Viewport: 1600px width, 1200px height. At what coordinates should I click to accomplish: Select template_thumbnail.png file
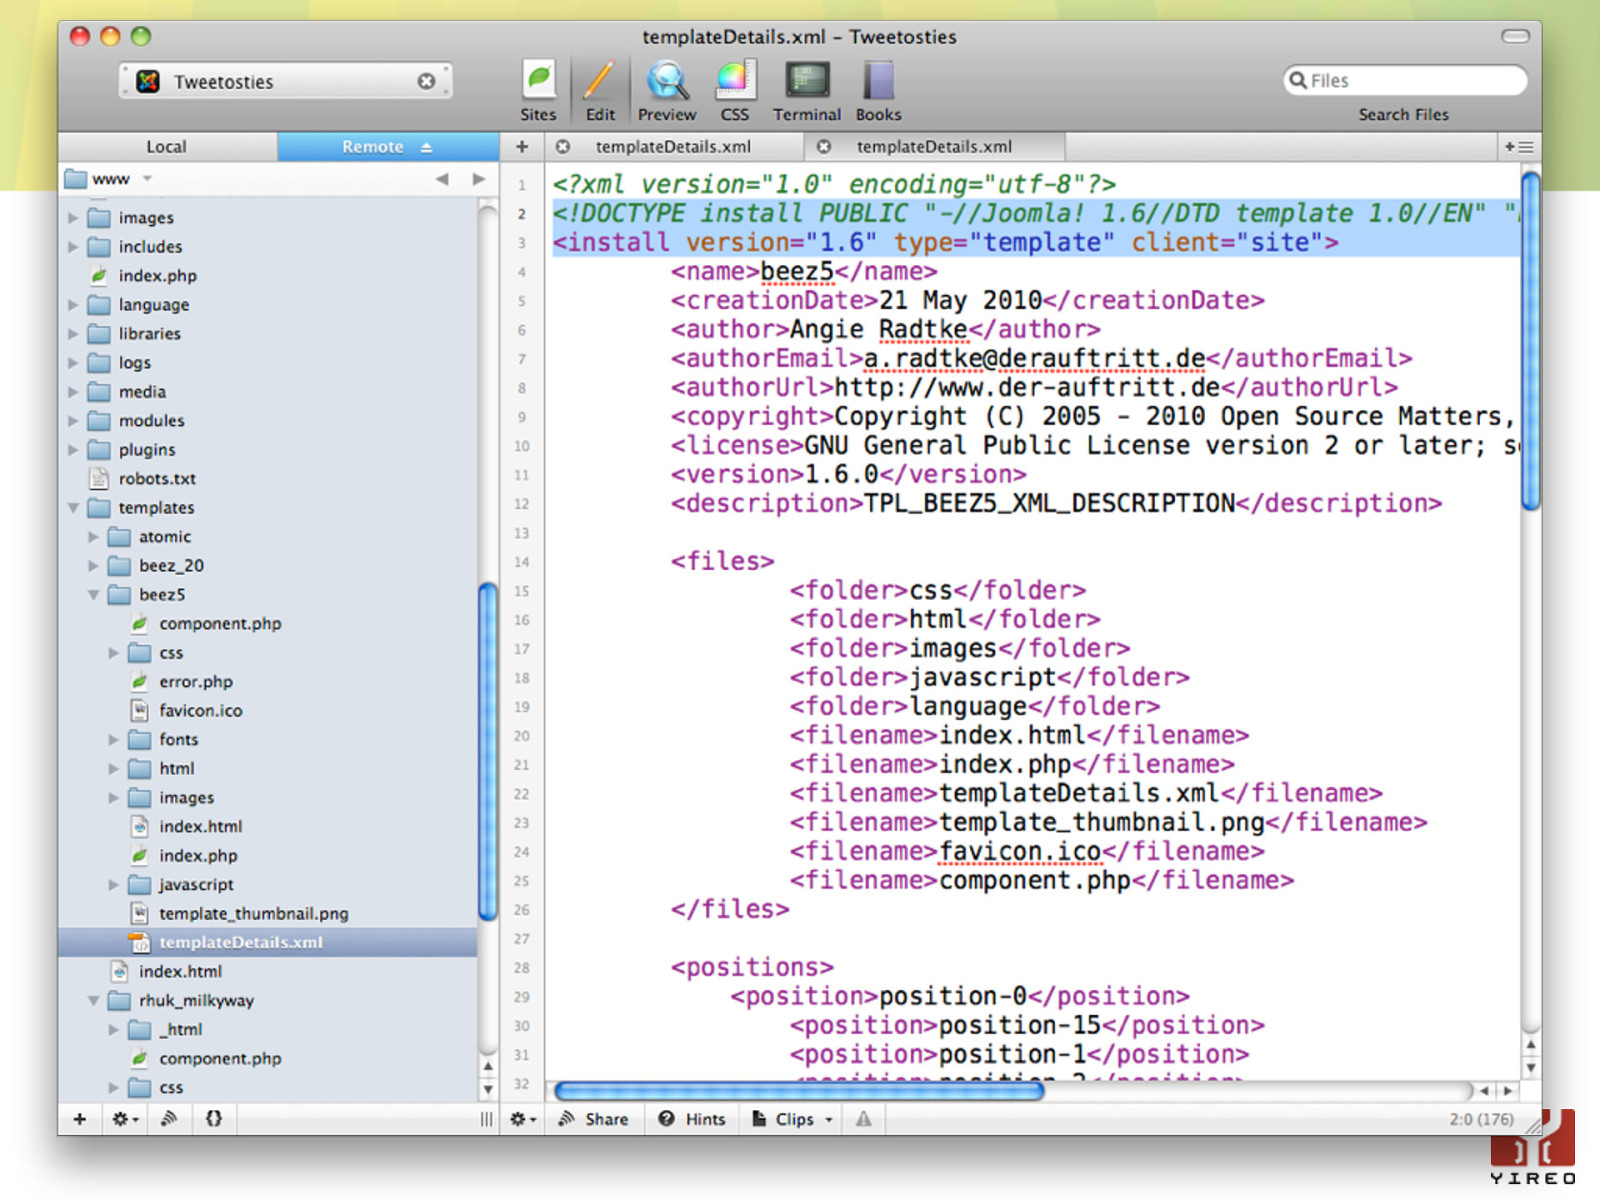tap(268, 914)
